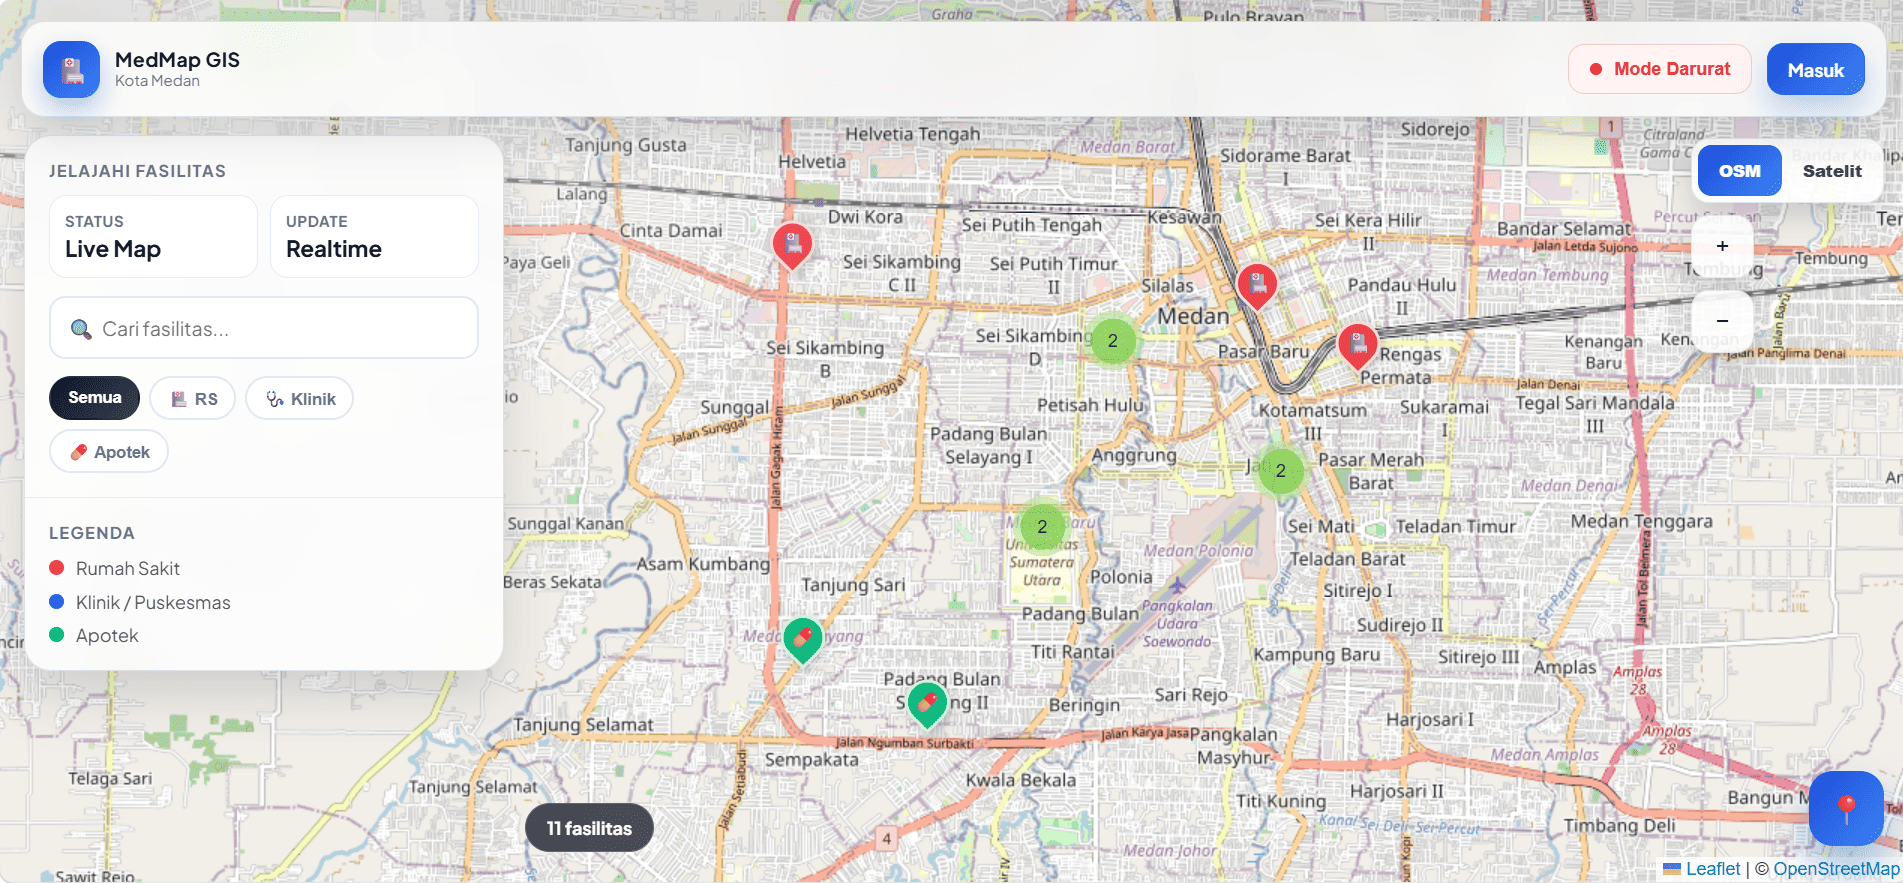Screen dimensions: 1903x883
Task: Click the Rumah Sakit legend label
Action: pos(128,568)
